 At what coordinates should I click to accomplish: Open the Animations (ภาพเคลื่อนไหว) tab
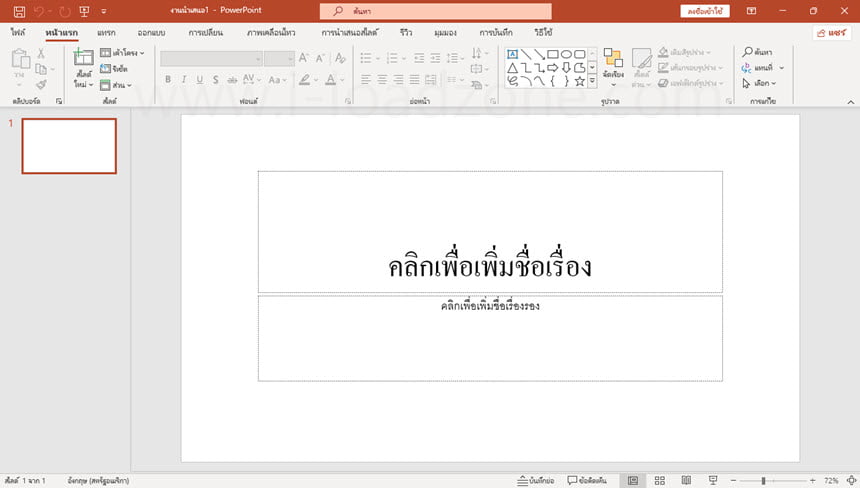point(271,33)
